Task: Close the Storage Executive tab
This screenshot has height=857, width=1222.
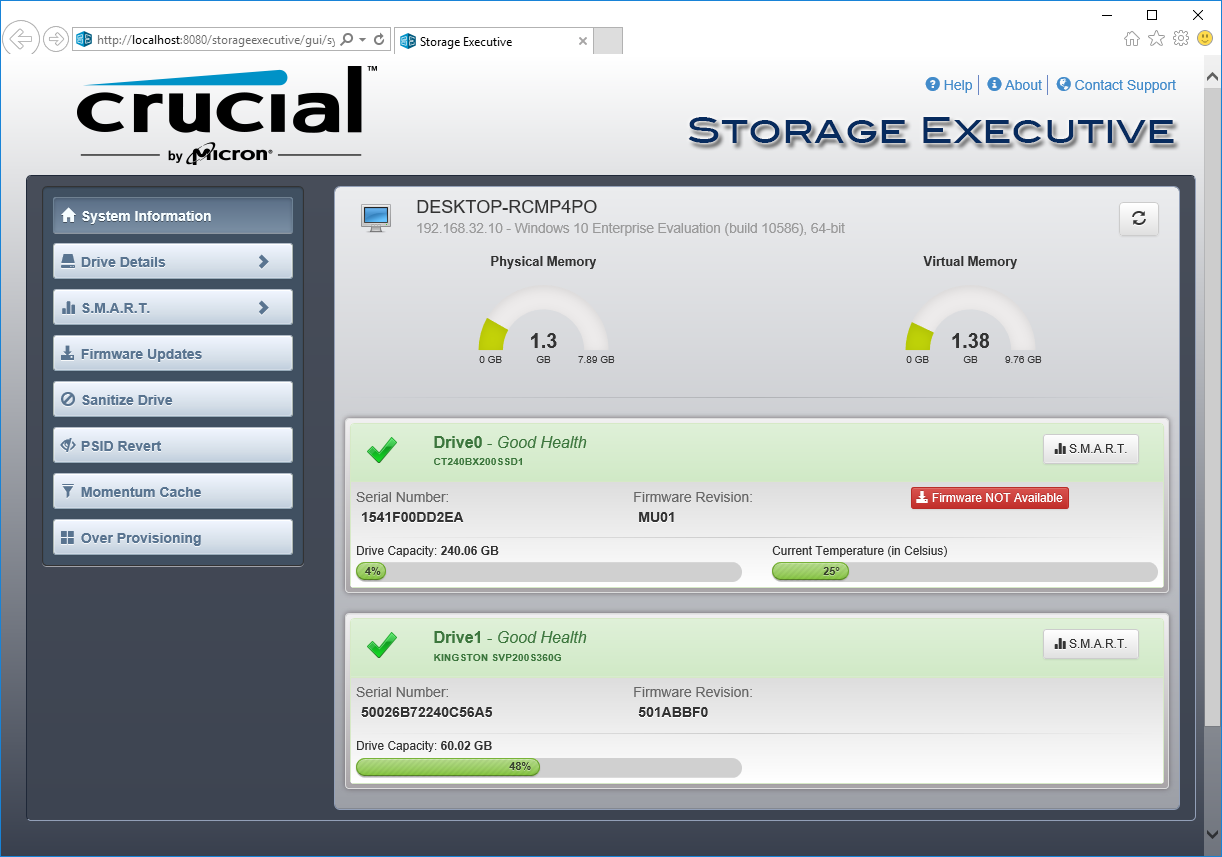Action: pos(583,41)
